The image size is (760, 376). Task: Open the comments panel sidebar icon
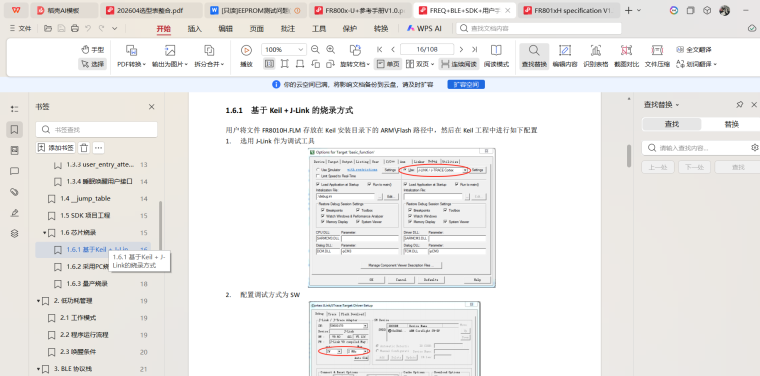(x=15, y=171)
